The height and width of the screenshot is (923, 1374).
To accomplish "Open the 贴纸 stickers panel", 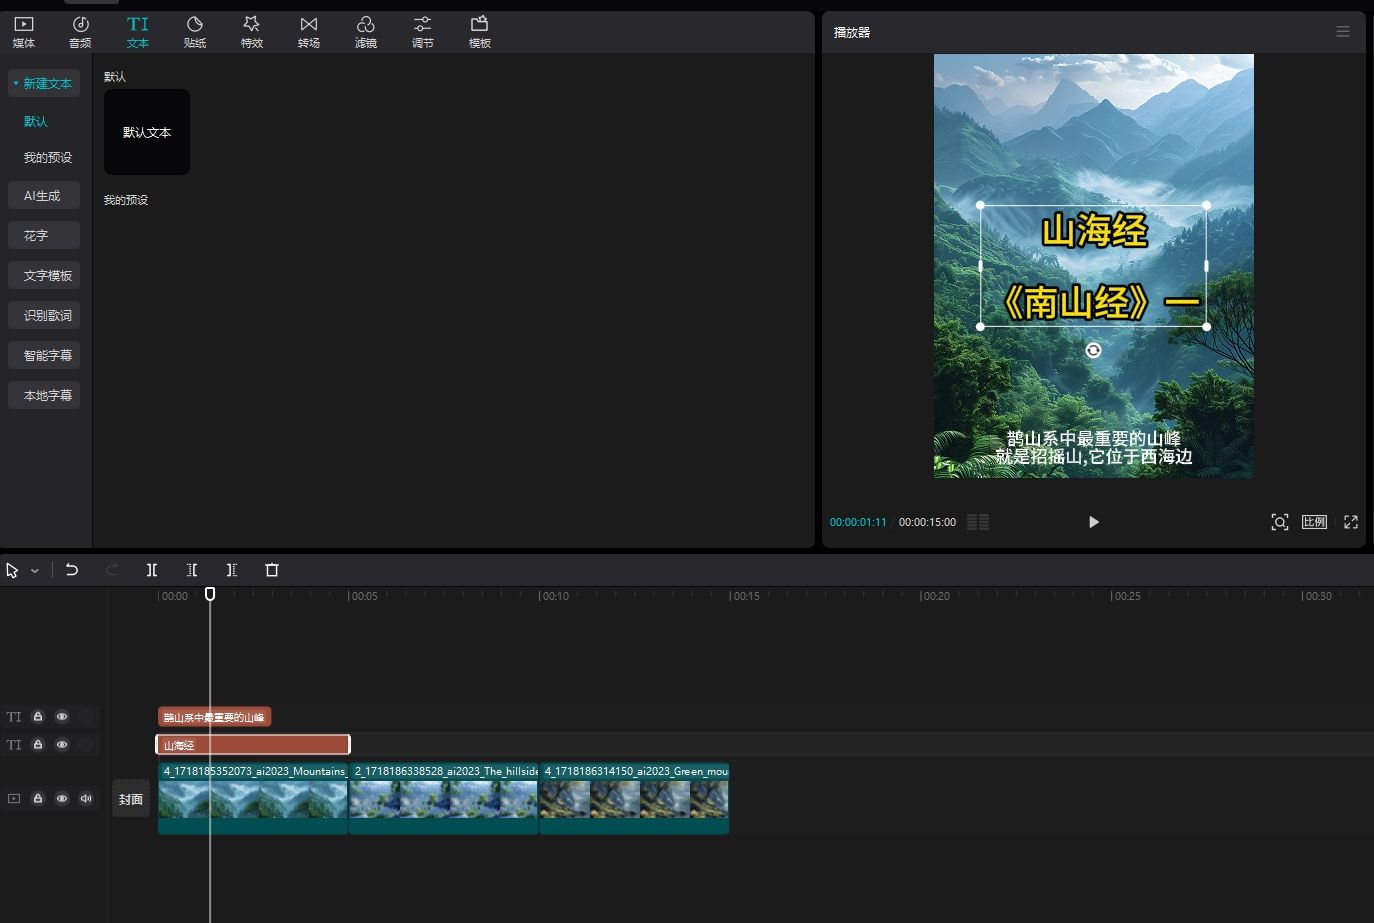I will click(195, 32).
